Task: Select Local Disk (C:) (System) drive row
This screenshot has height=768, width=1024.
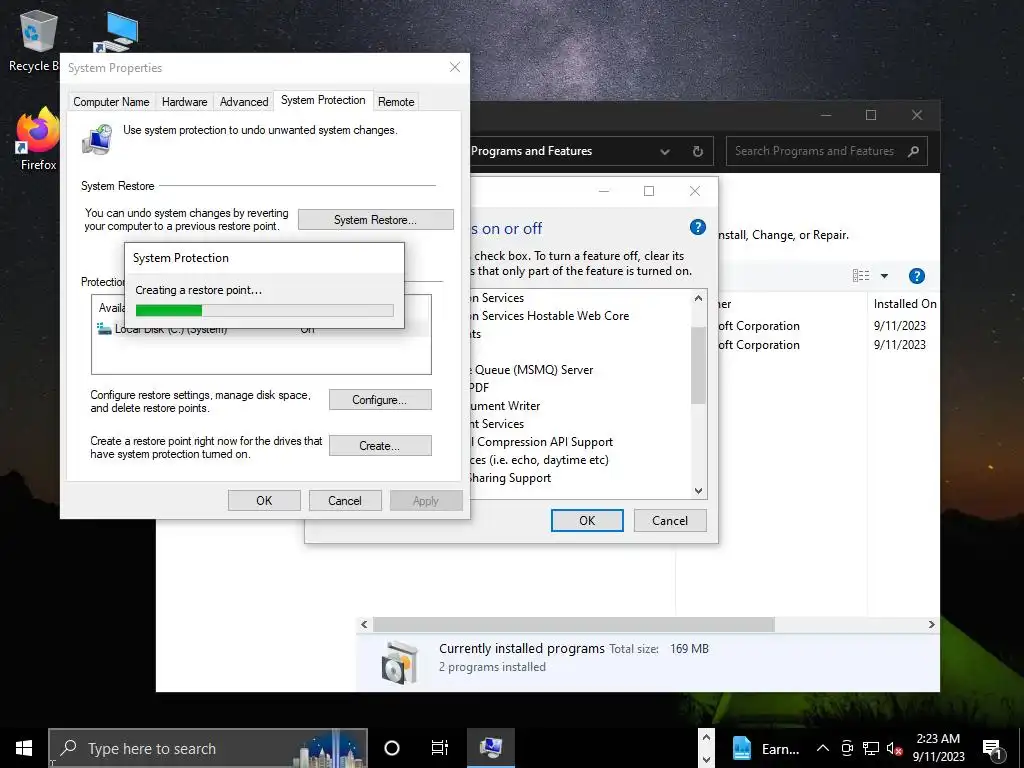Action: tap(261, 329)
